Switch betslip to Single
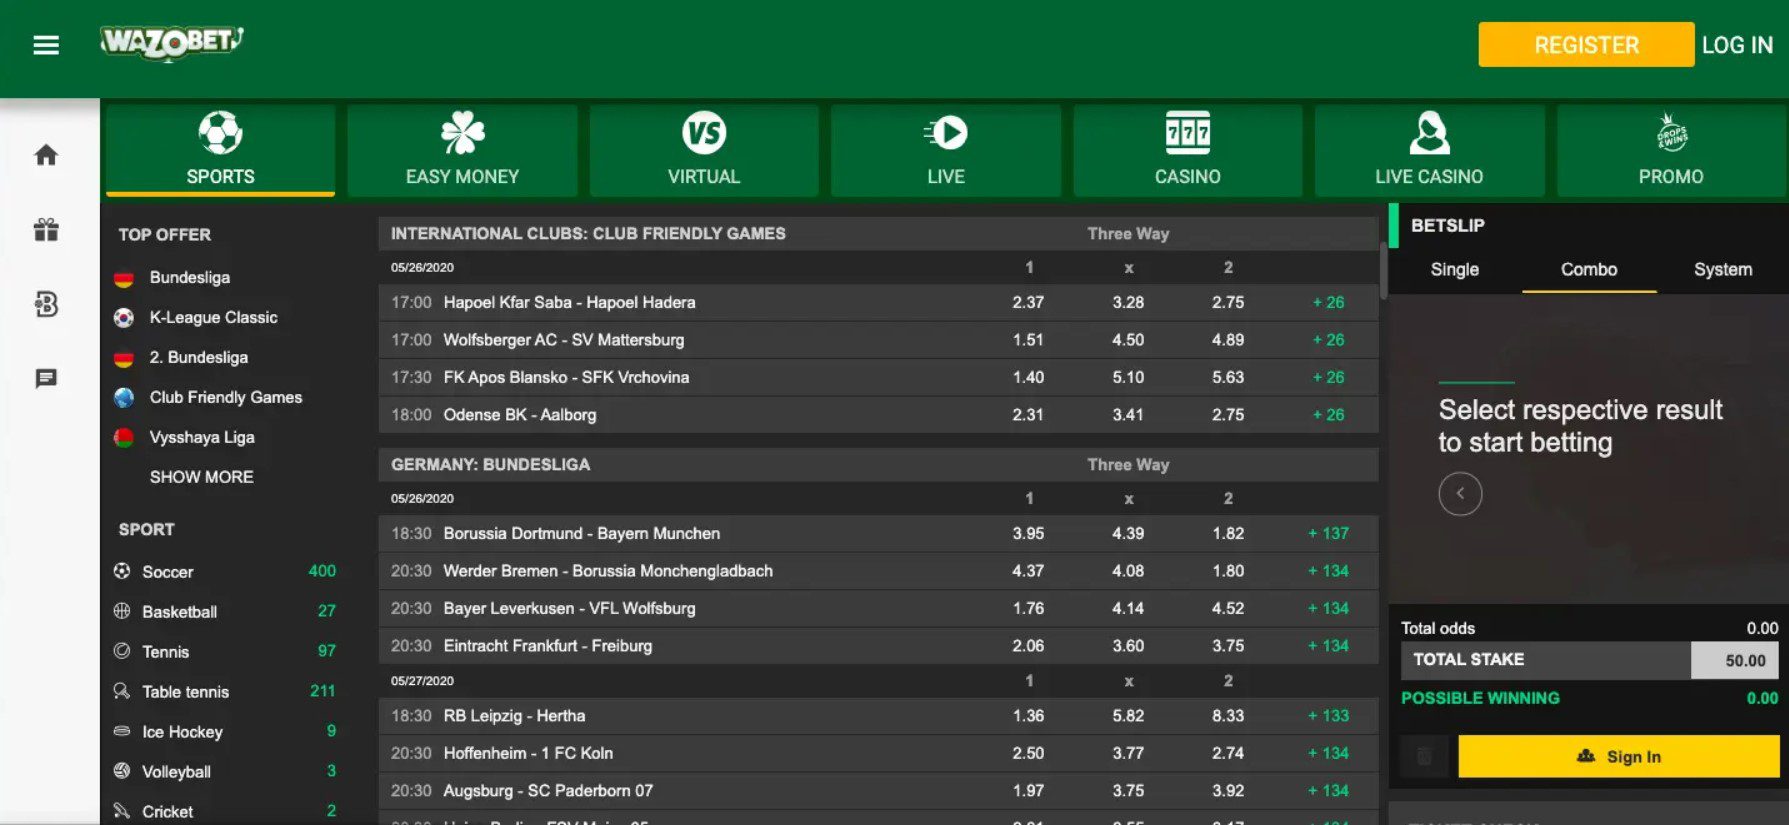The image size is (1789, 825). (x=1455, y=270)
